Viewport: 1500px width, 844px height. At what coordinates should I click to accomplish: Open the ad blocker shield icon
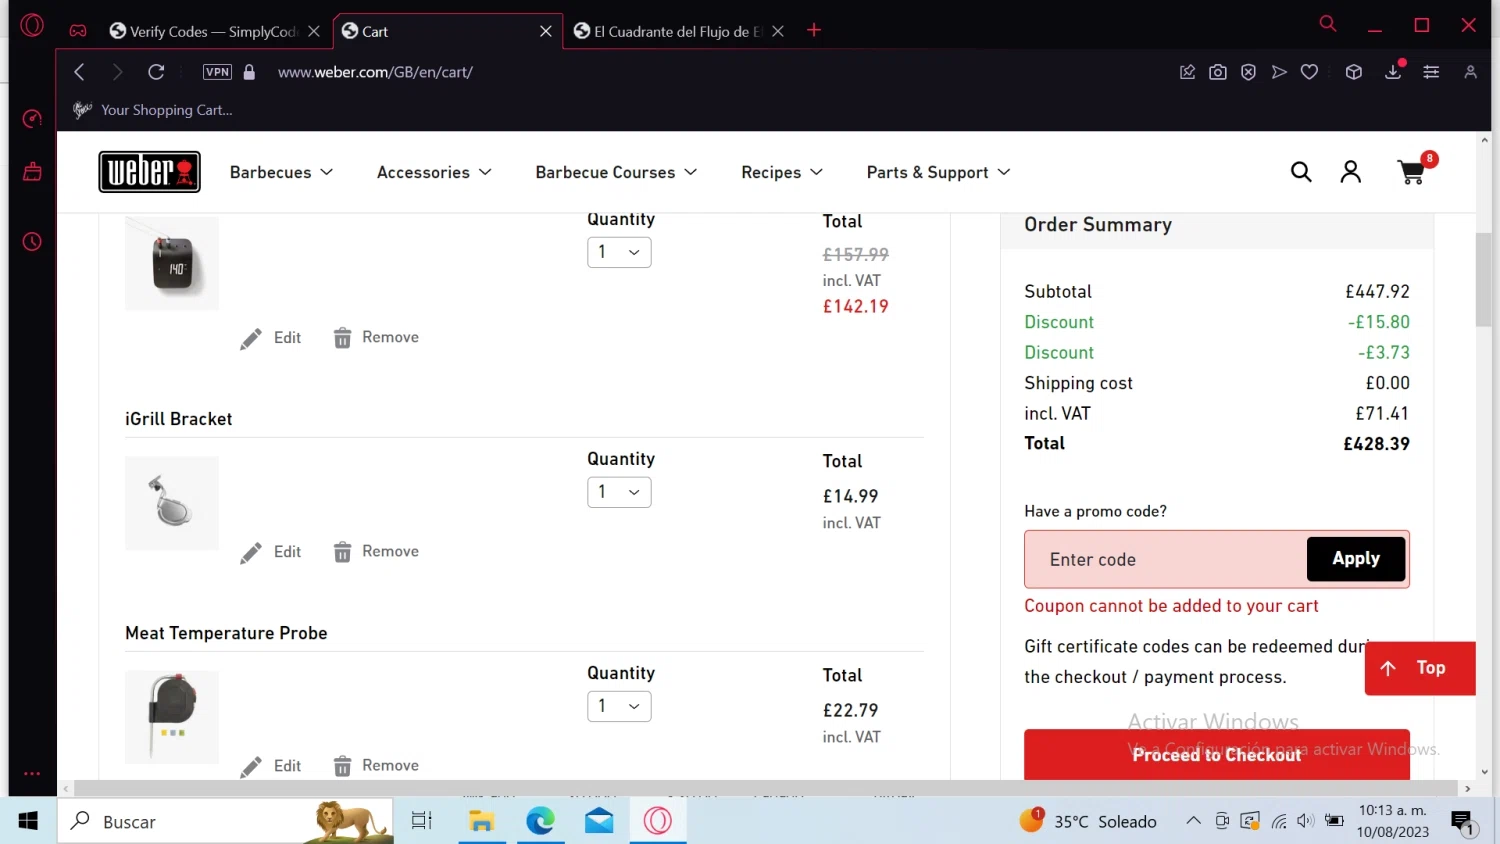click(x=1248, y=72)
